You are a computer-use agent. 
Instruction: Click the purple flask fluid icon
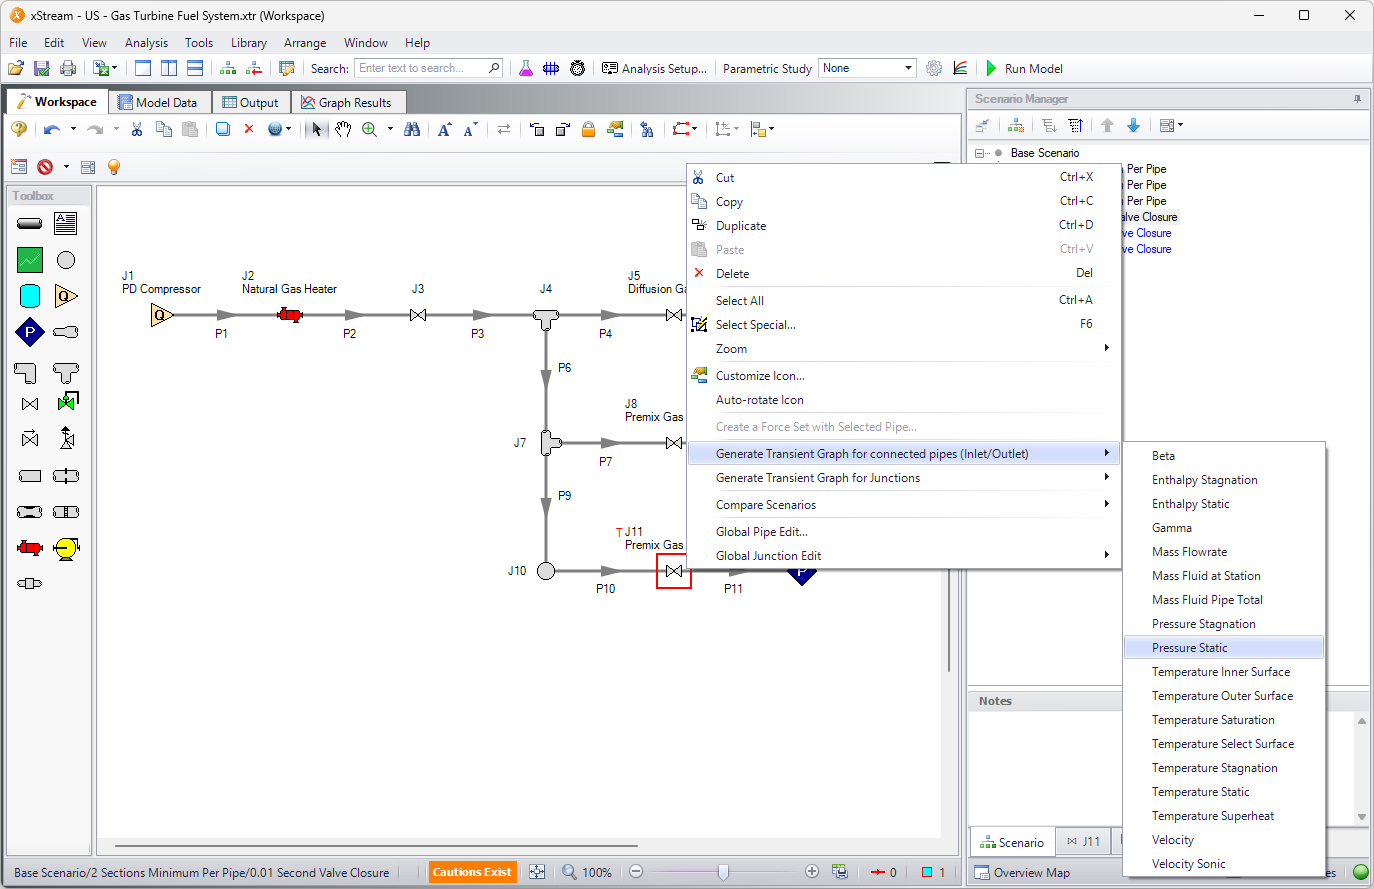526,68
